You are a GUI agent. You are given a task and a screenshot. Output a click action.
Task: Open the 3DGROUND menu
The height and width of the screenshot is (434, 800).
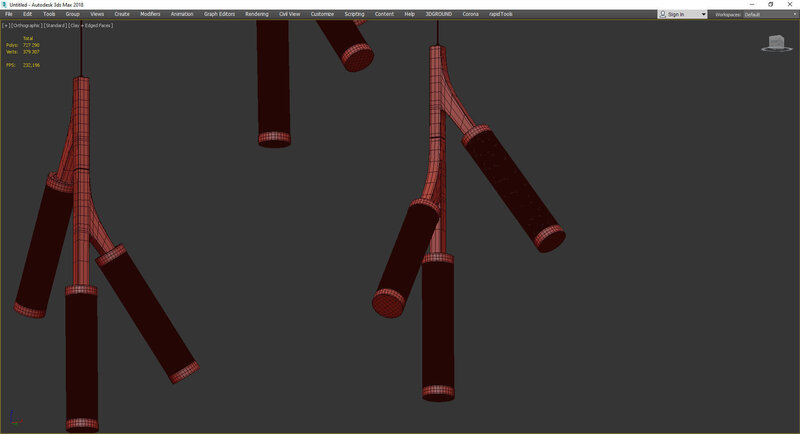[438, 14]
